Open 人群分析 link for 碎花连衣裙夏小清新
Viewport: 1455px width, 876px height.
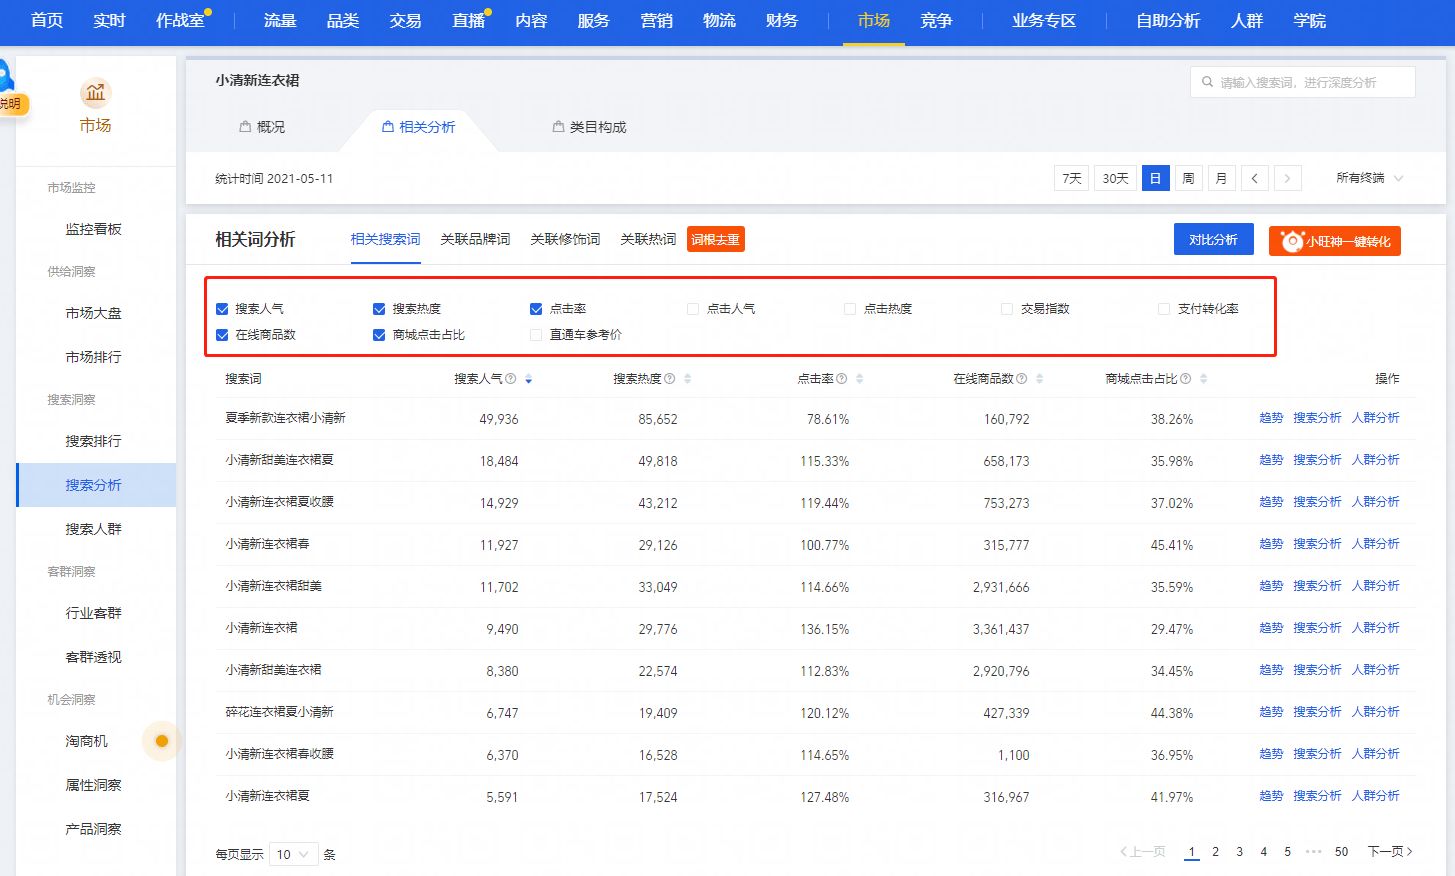coord(1376,712)
